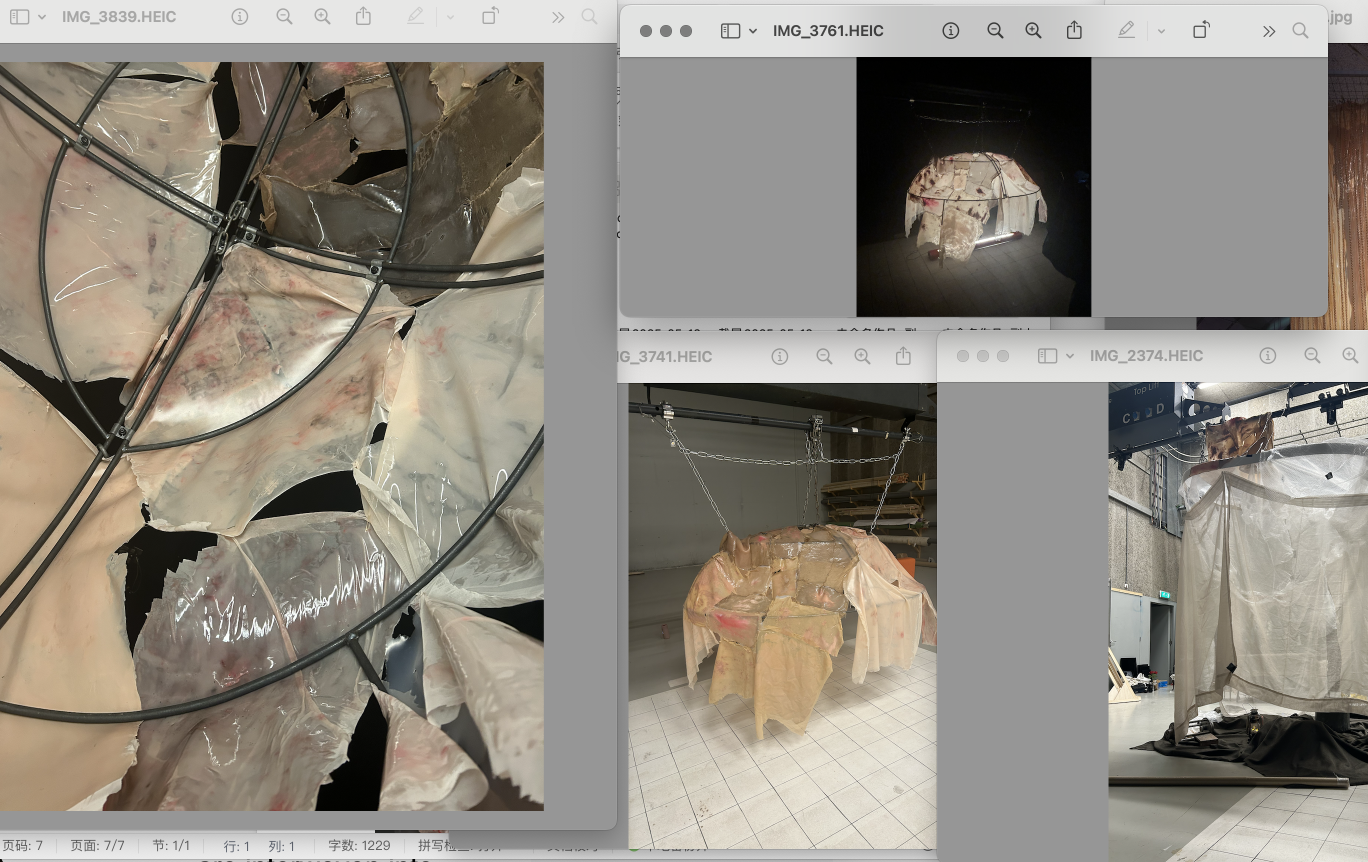Toggle sidebar in IMG_3761.HEIC window

coord(730,31)
